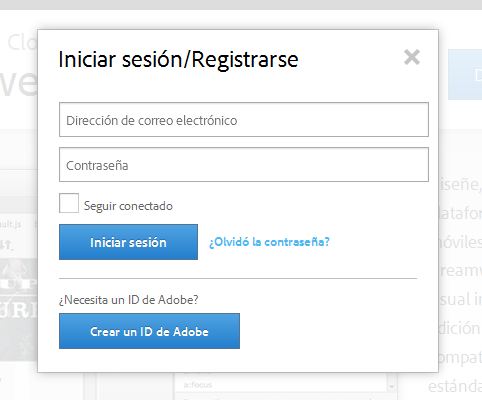Click the dimmed preview thumbnail left of the dialog
This screenshot has height=400, width=482.
[x=19, y=310]
